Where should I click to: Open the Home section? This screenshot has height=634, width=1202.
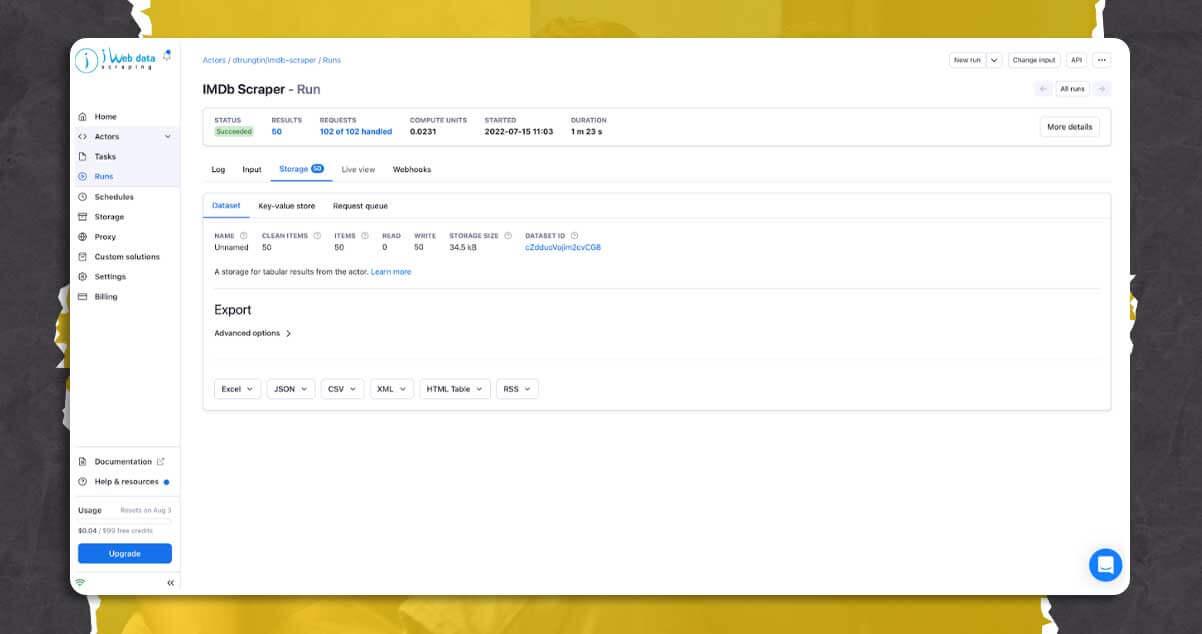tap(104, 116)
